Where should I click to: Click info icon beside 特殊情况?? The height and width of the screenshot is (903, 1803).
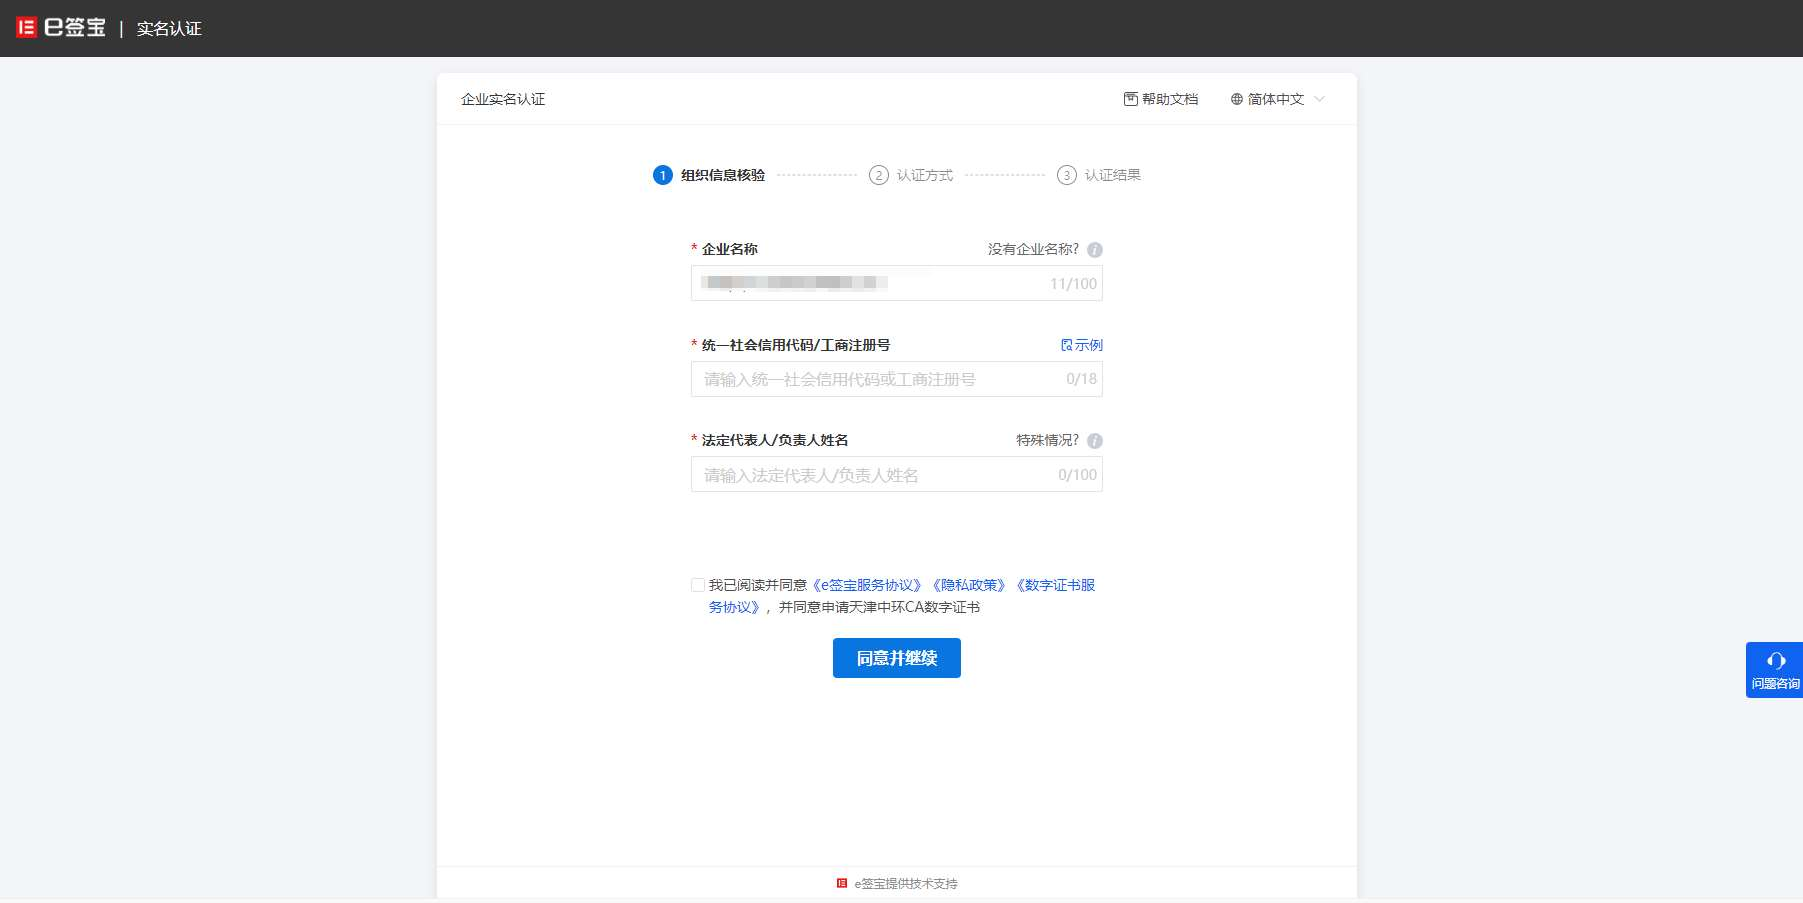coord(1095,441)
